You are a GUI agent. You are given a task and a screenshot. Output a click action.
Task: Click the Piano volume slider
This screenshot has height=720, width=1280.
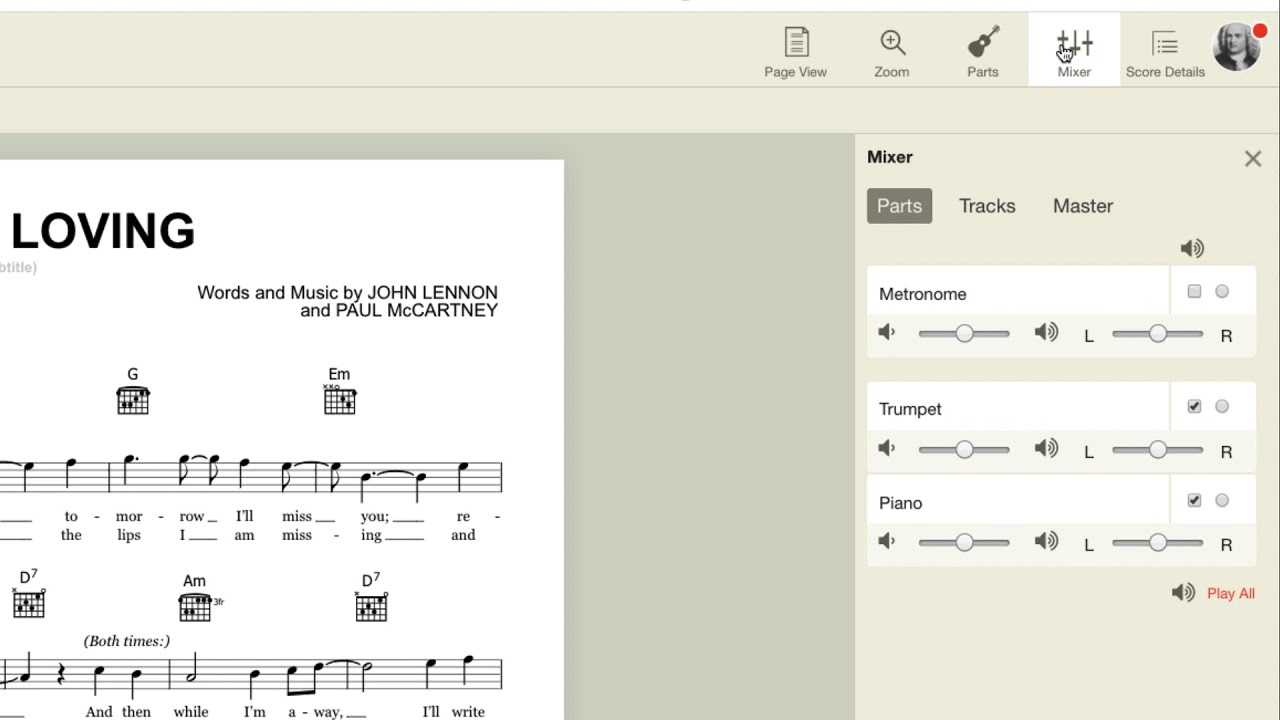tap(964, 543)
